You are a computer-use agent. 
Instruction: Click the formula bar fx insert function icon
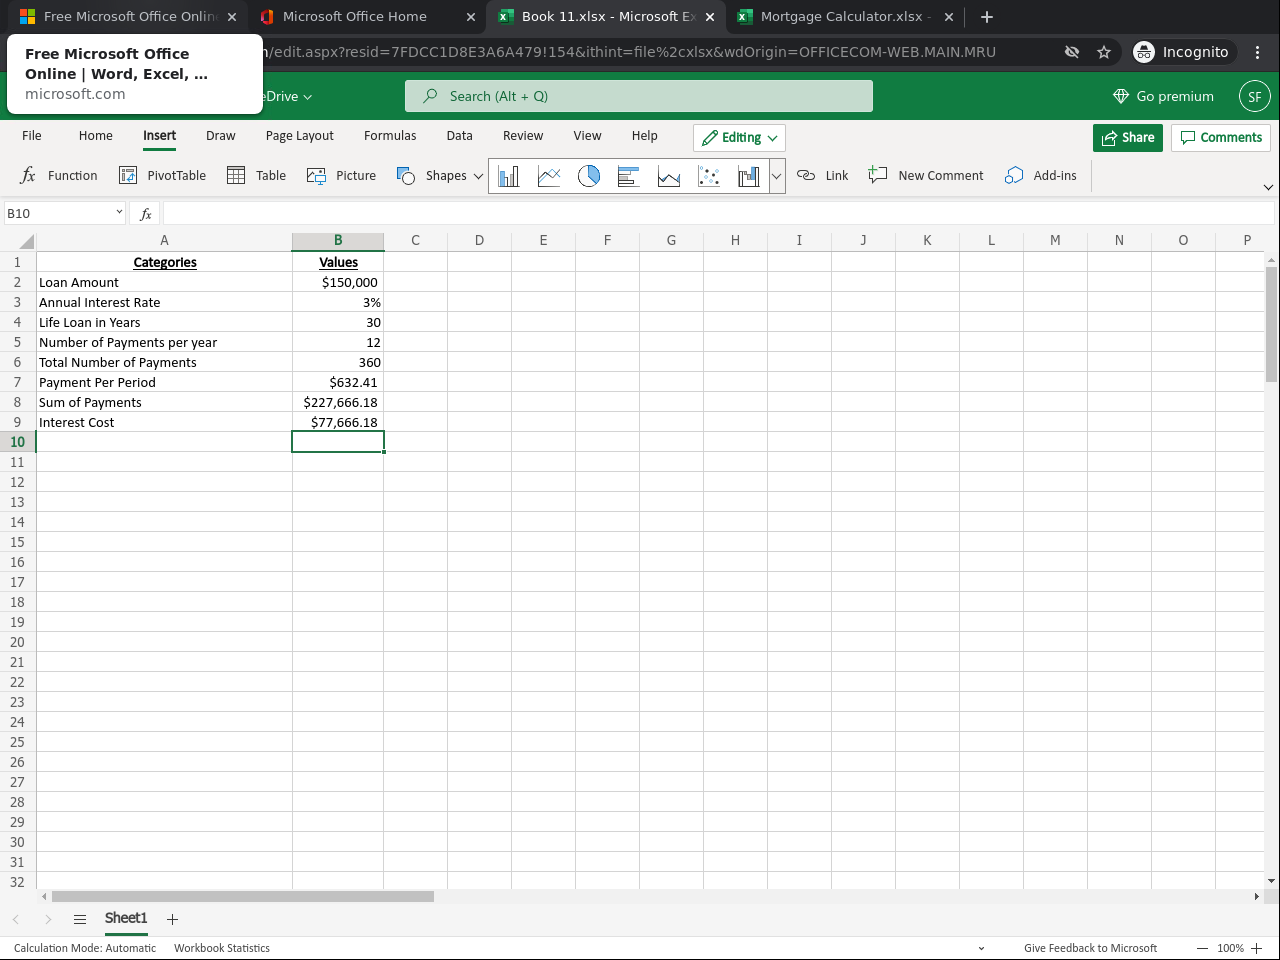pyautogui.click(x=146, y=214)
